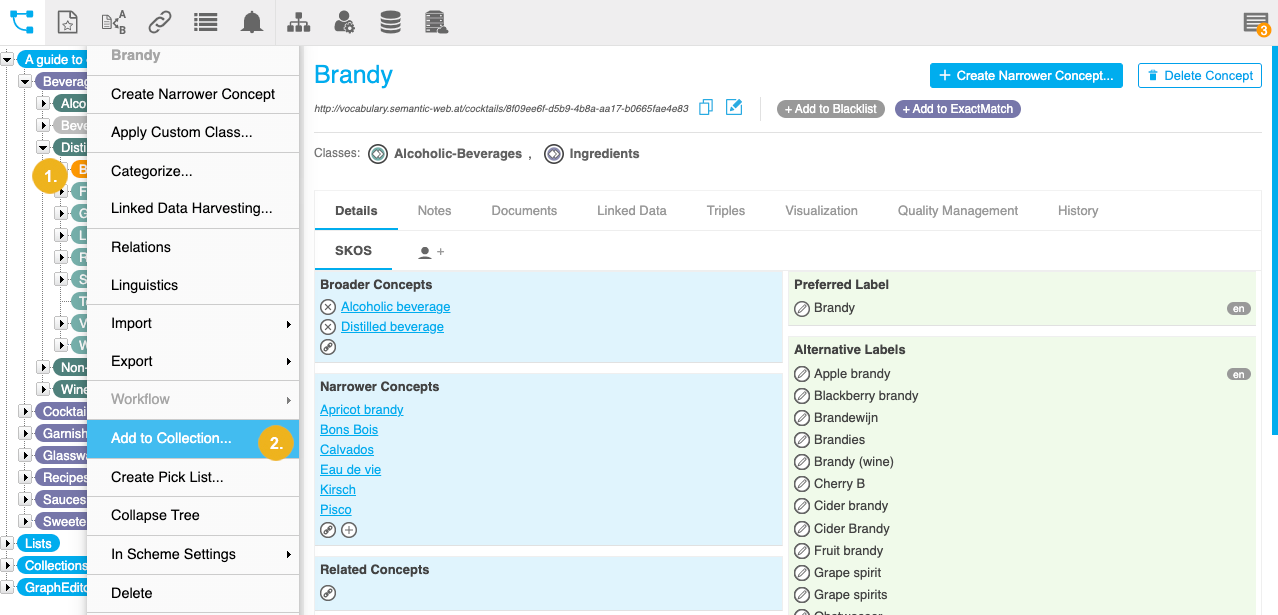The image size is (1278, 615).
Task: Open the database icon in top toolbar
Action: point(391,22)
